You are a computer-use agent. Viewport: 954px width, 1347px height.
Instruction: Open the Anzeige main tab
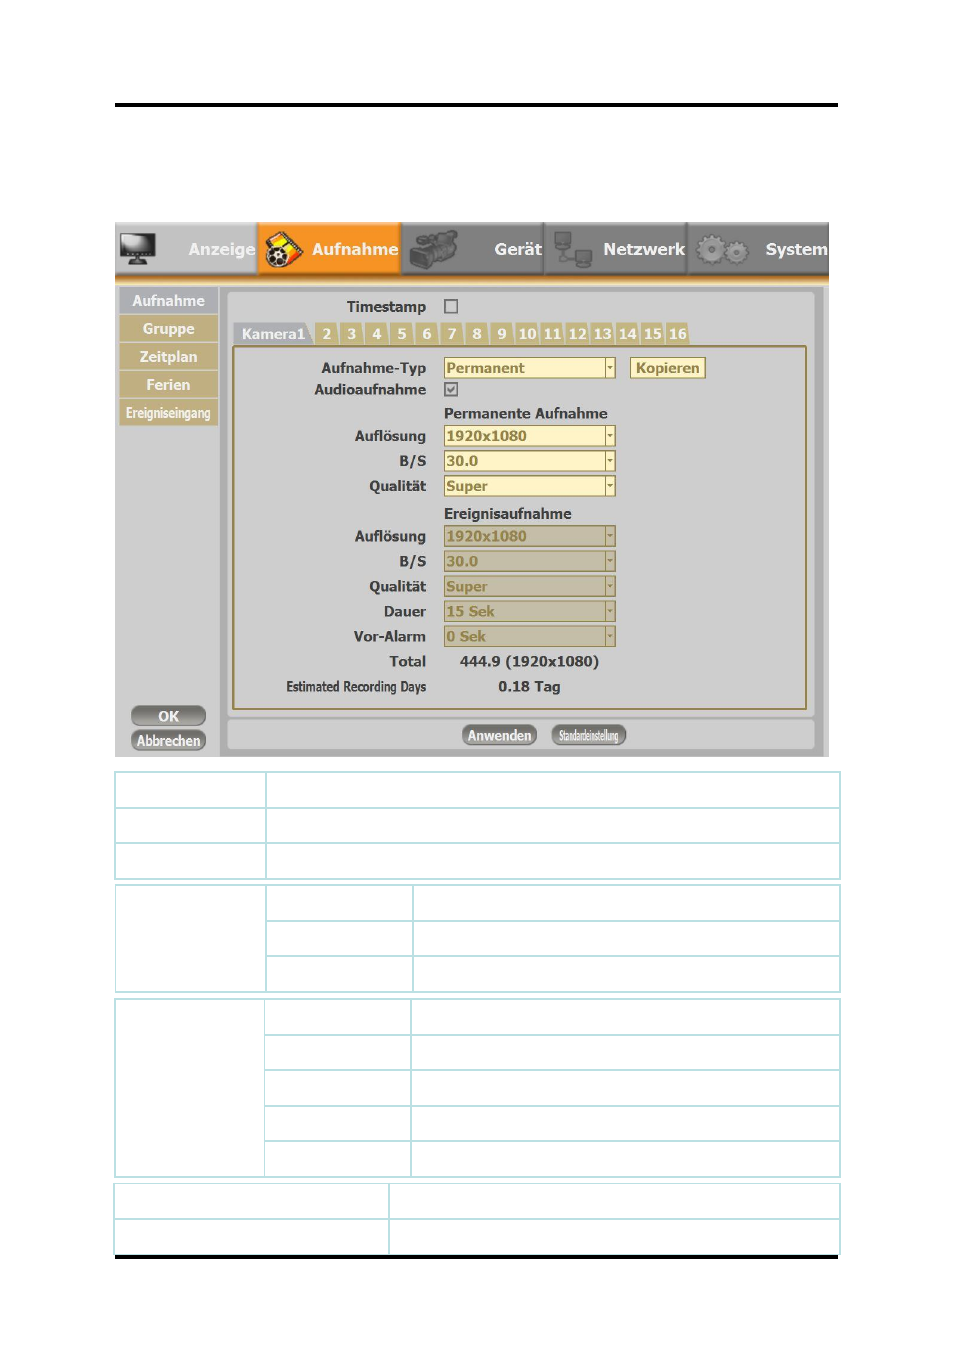[186, 249]
